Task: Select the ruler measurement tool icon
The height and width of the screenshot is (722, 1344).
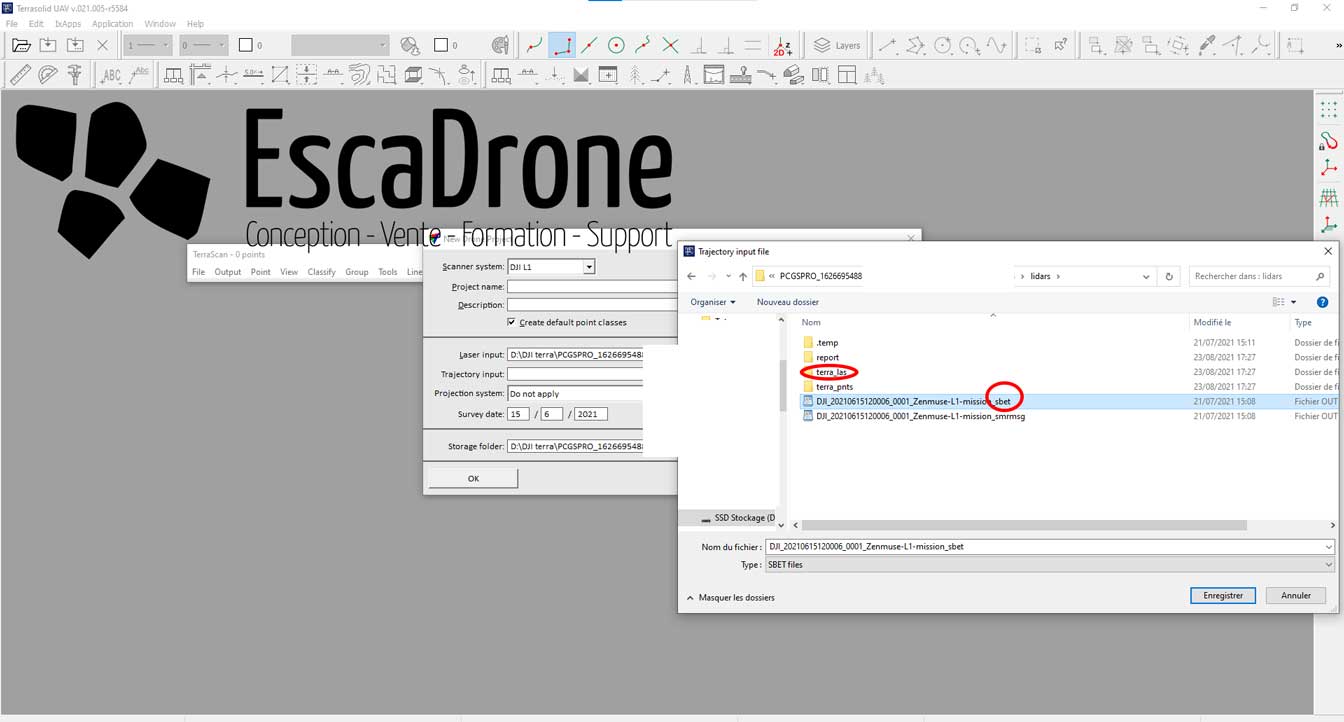Action: [x=20, y=72]
